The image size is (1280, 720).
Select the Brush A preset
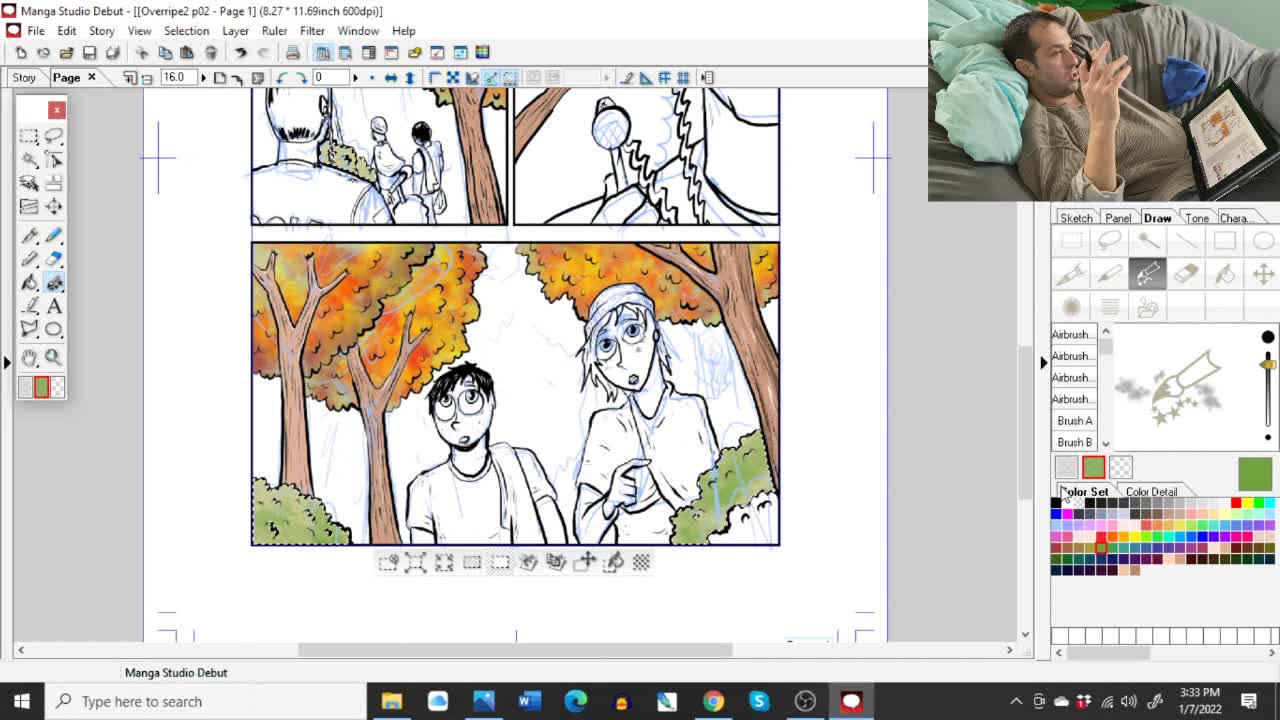click(1075, 421)
